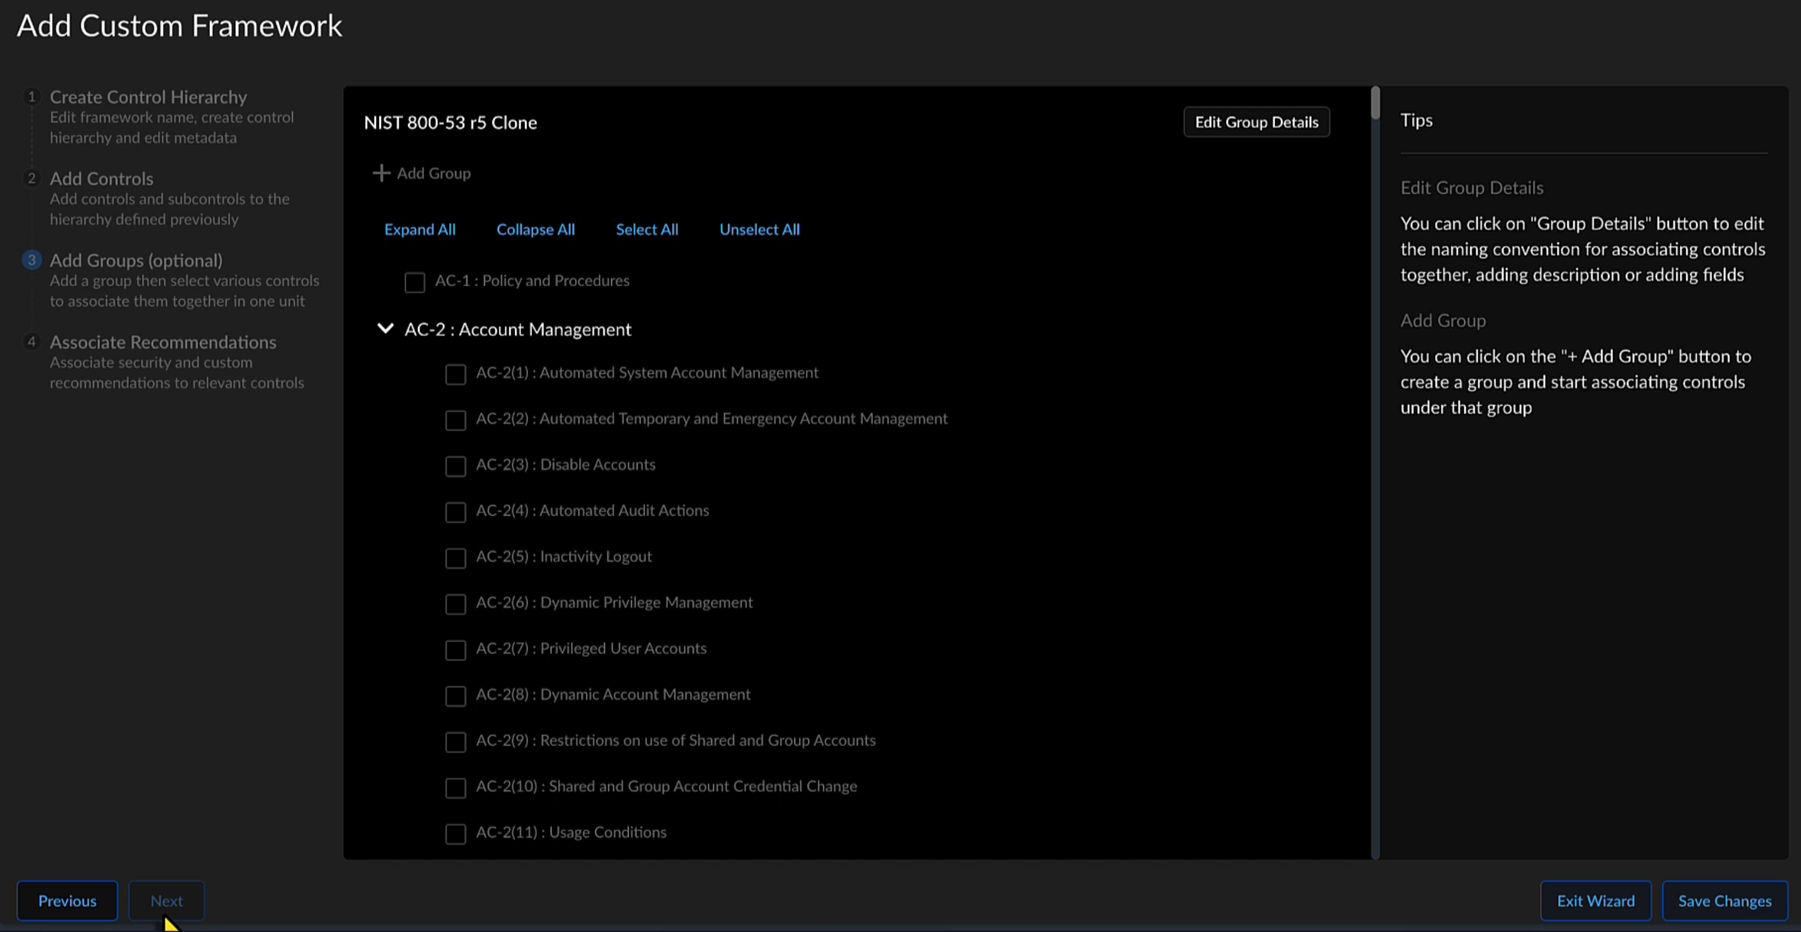This screenshot has height=932, width=1801.
Task: Go back with the Previous button
Action: [67, 901]
